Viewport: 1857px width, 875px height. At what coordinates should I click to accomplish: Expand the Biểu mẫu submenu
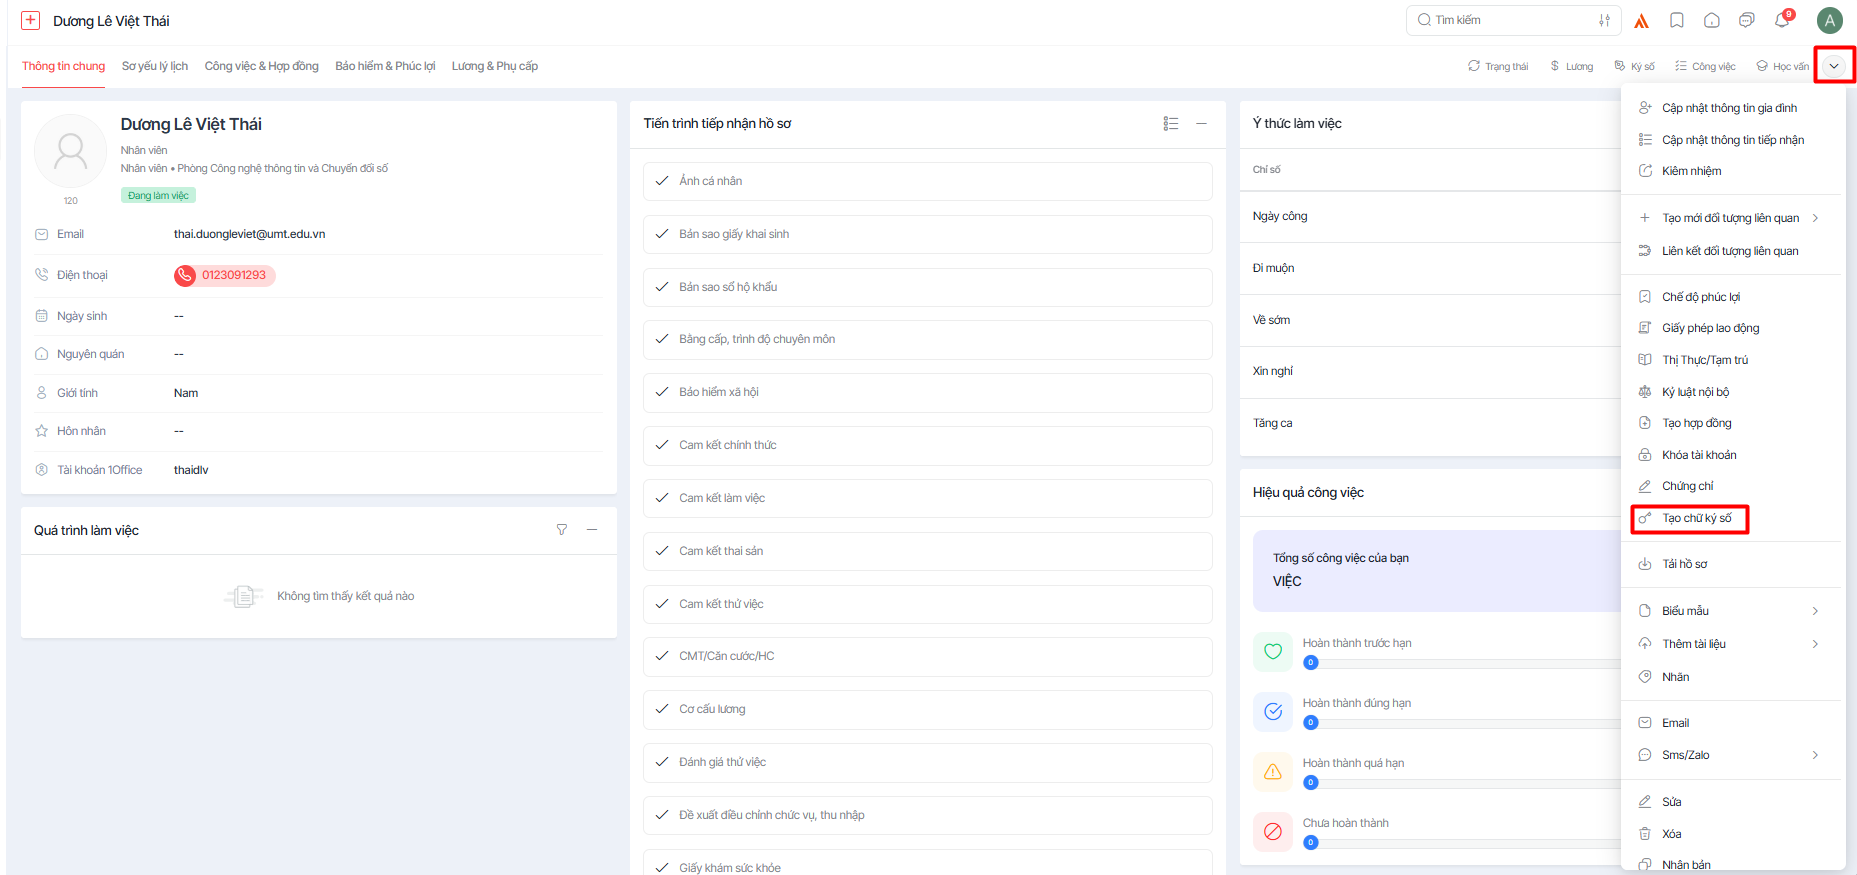click(x=1730, y=611)
